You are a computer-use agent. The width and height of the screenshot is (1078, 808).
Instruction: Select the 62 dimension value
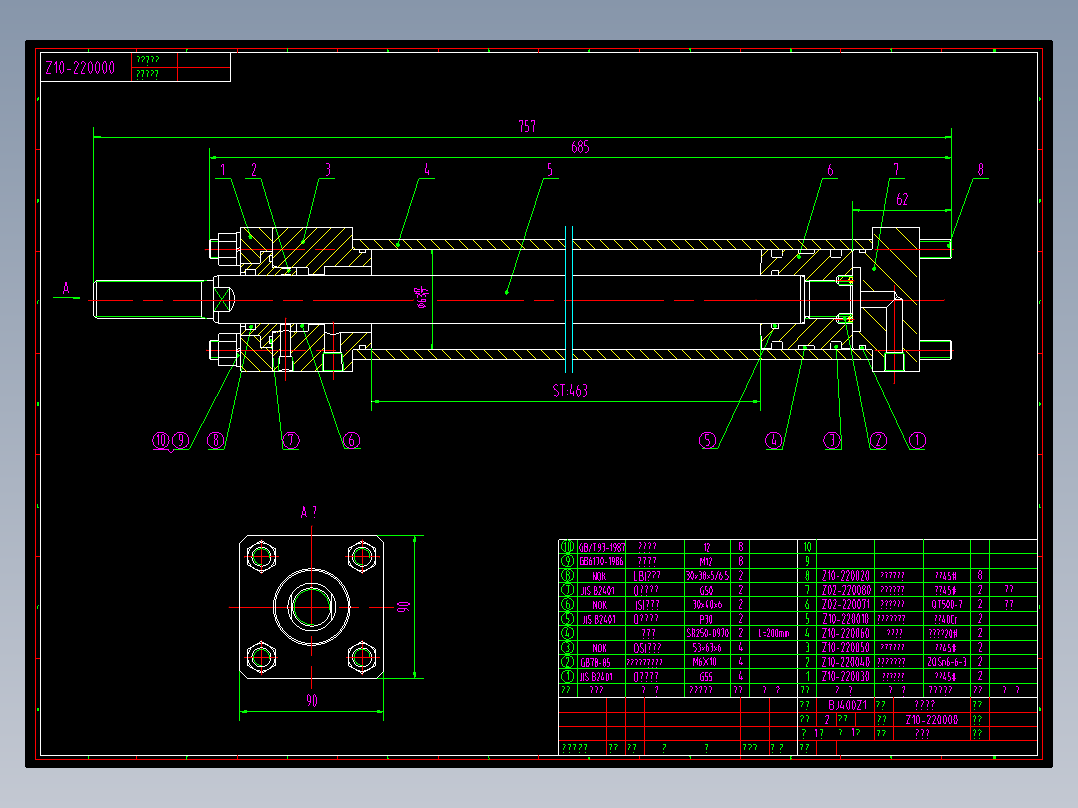pyautogui.click(x=902, y=199)
